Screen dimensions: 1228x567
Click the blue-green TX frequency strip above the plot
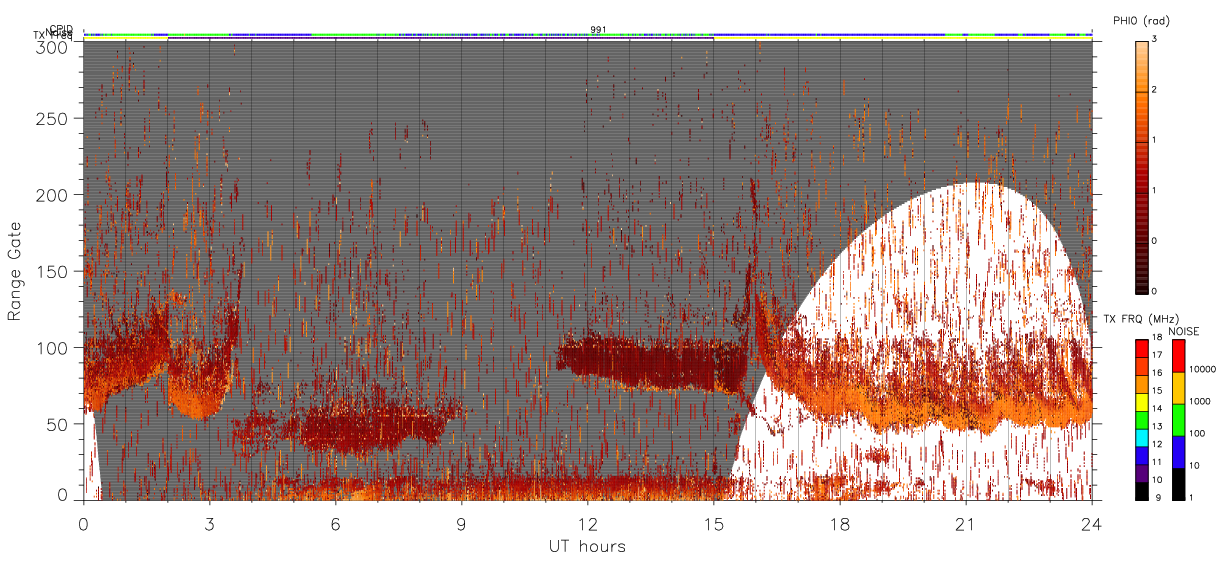coord(588,35)
